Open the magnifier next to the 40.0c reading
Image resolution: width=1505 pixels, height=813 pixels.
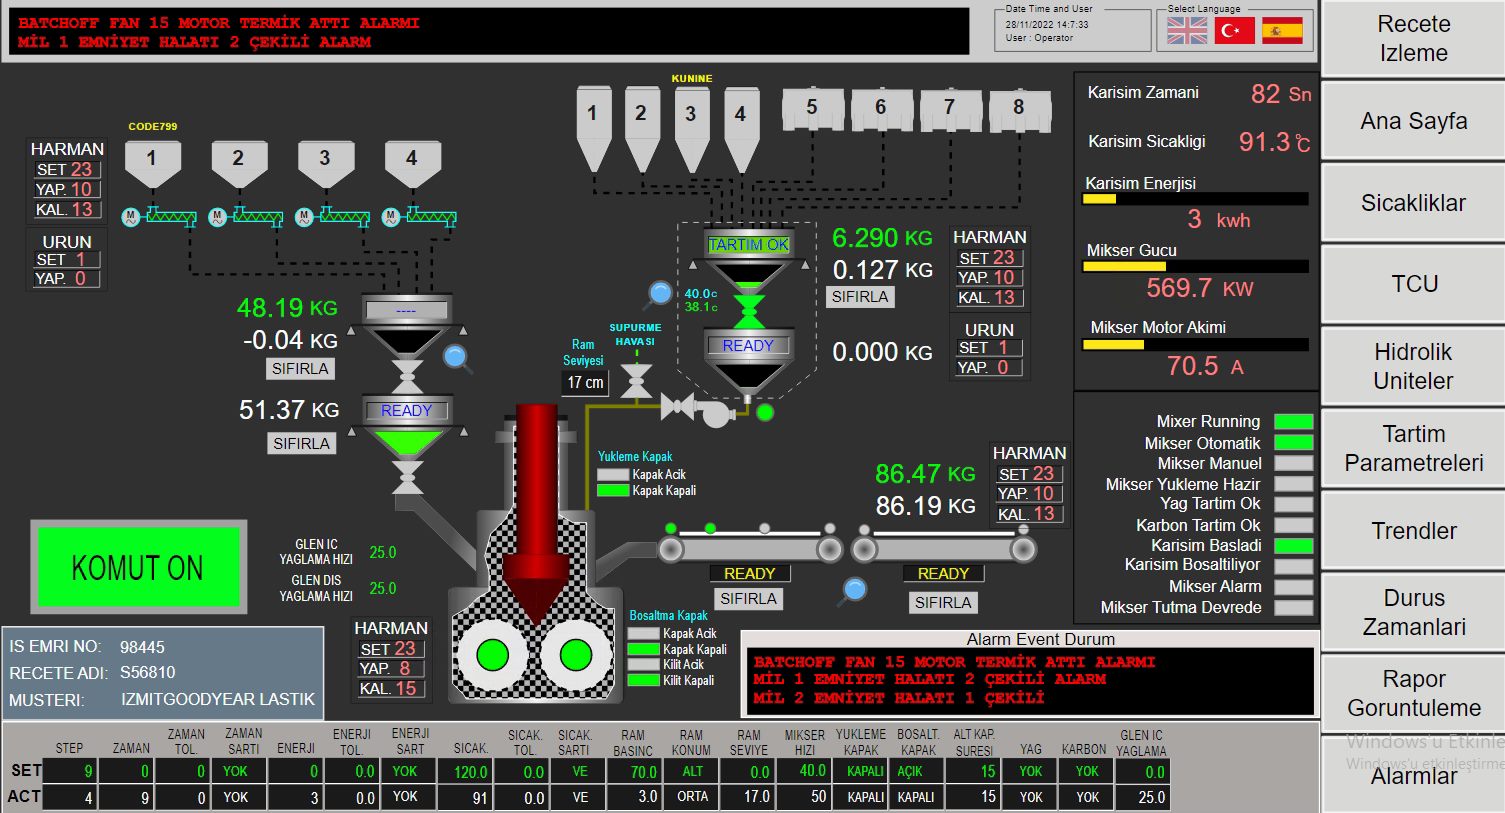(x=660, y=293)
